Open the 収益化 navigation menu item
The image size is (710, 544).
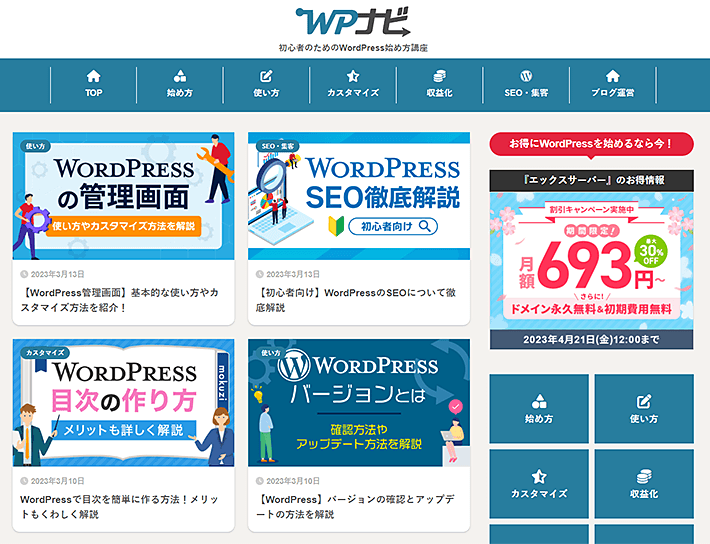point(439,85)
